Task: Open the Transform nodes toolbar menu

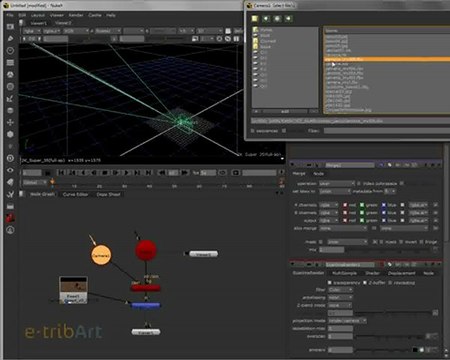Action: (10, 122)
